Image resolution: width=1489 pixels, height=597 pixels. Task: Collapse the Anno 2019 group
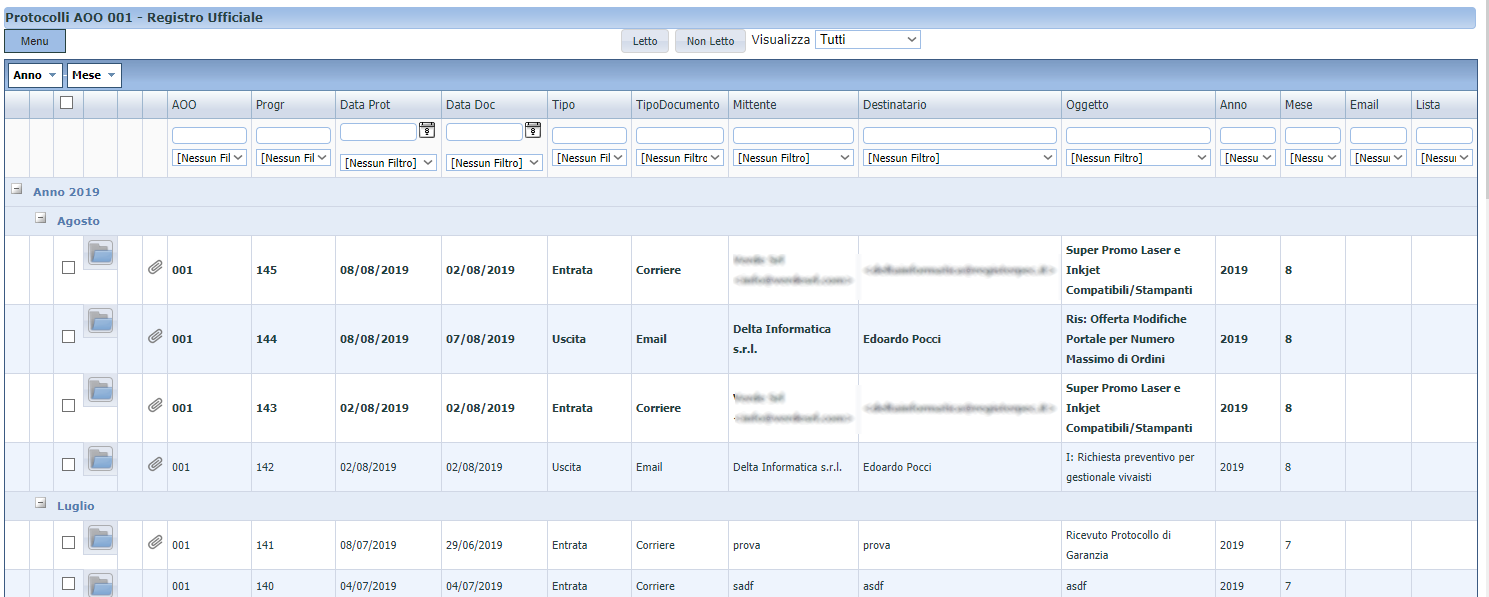point(17,189)
